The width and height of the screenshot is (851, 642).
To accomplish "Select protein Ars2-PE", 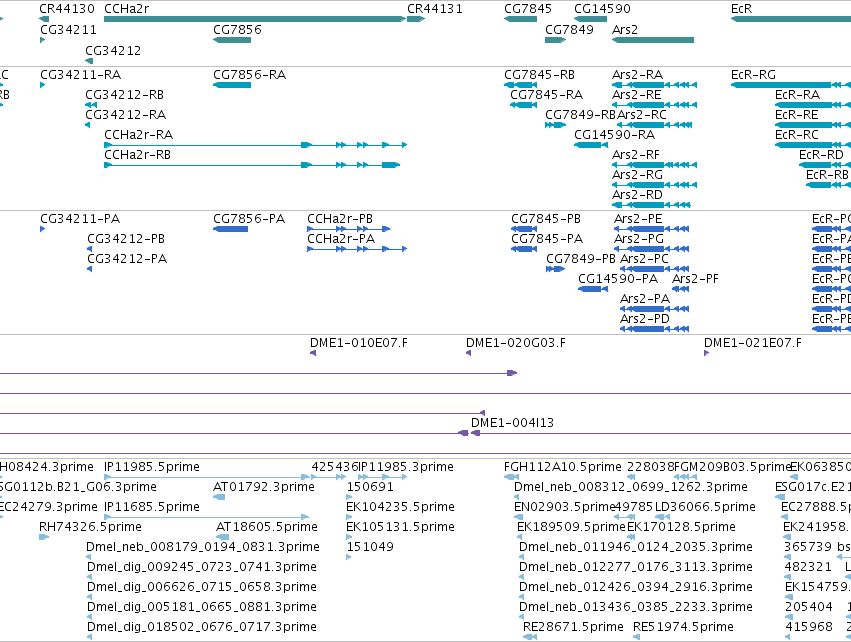I will (651, 229).
